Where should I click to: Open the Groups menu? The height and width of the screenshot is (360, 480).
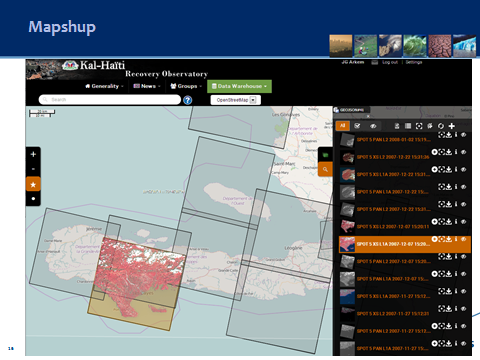click(186, 86)
